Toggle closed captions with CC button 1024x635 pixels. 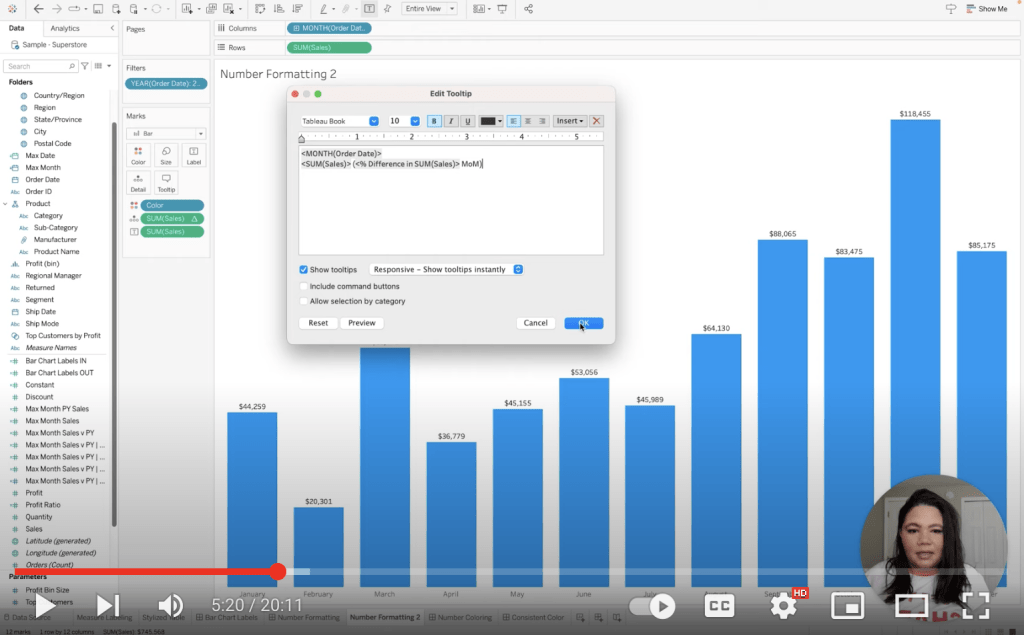[x=719, y=606]
